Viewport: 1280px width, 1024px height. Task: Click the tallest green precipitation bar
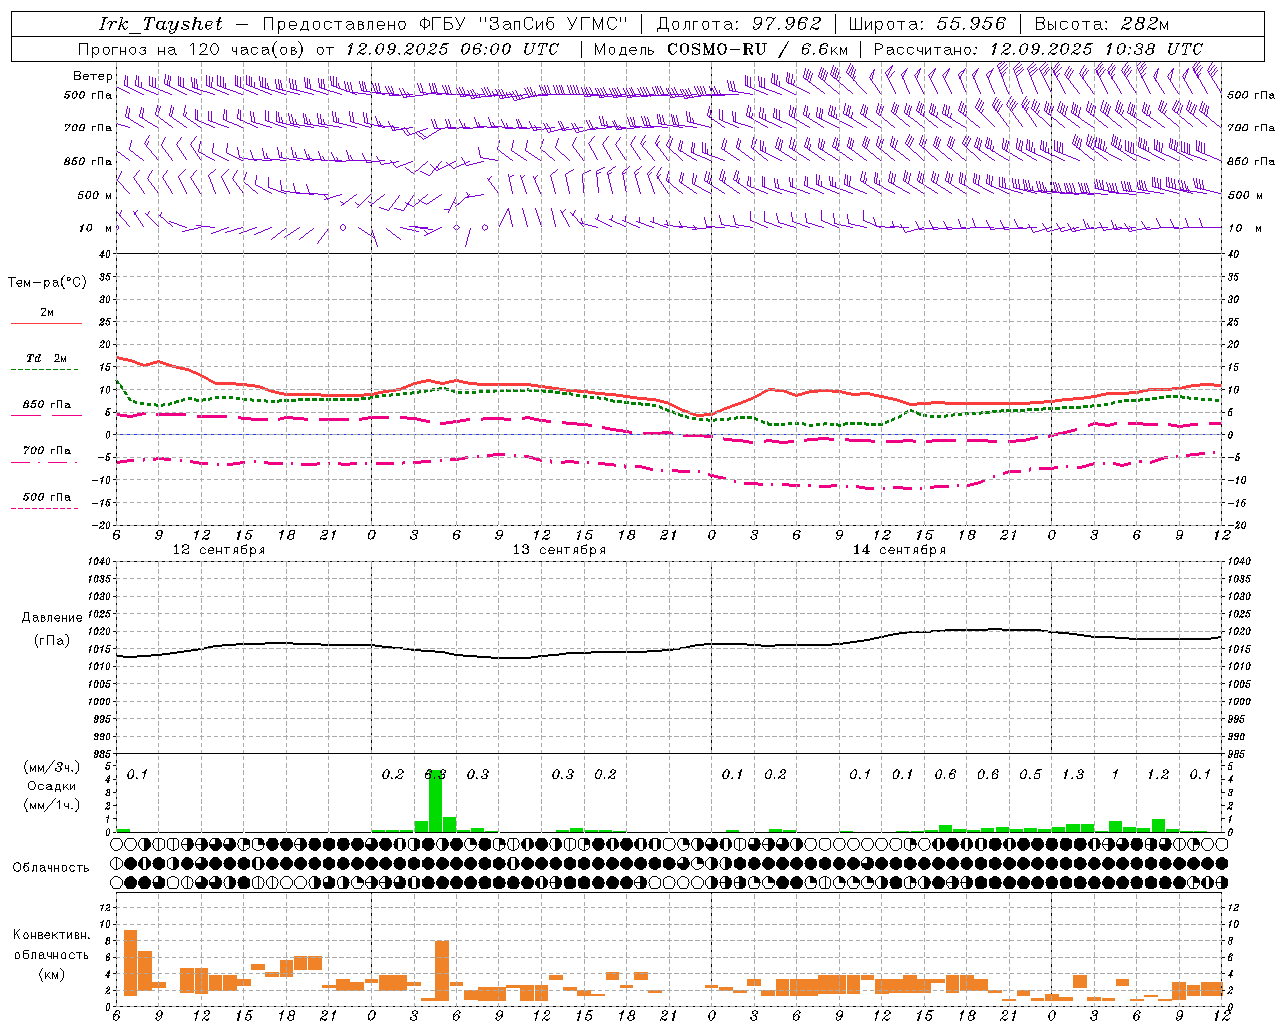coord(435,801)
